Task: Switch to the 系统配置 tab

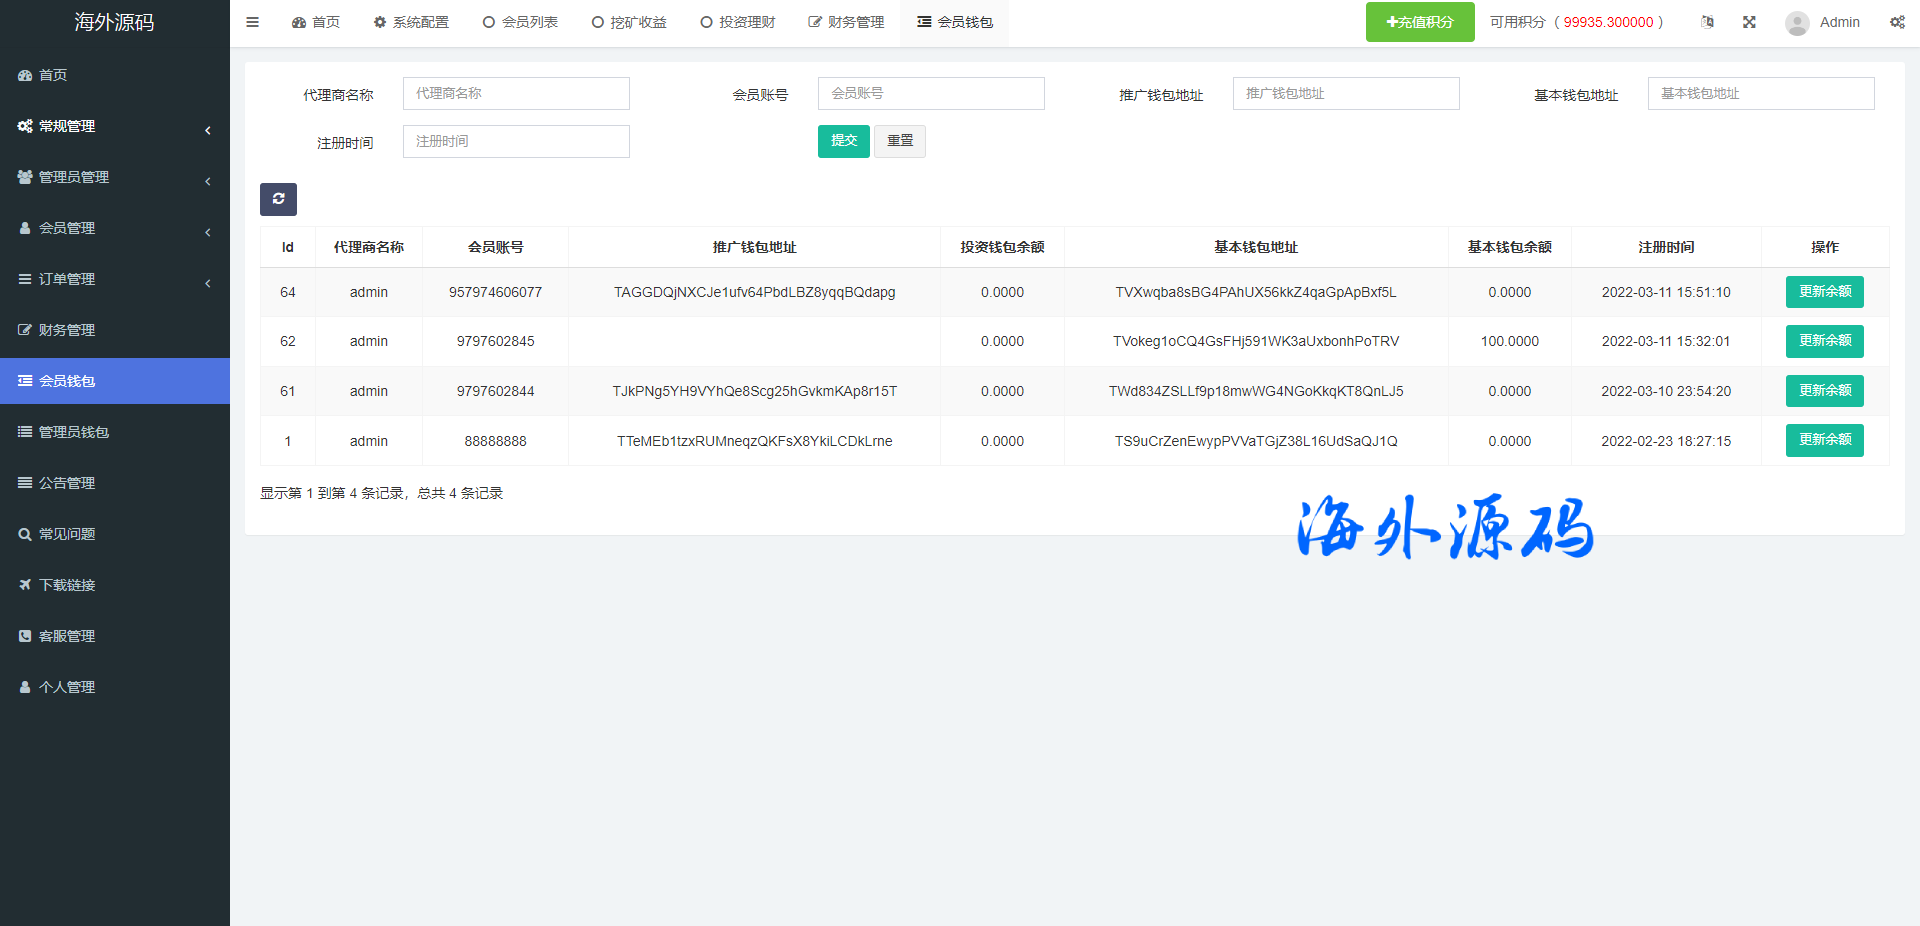Action: [411, 22]
